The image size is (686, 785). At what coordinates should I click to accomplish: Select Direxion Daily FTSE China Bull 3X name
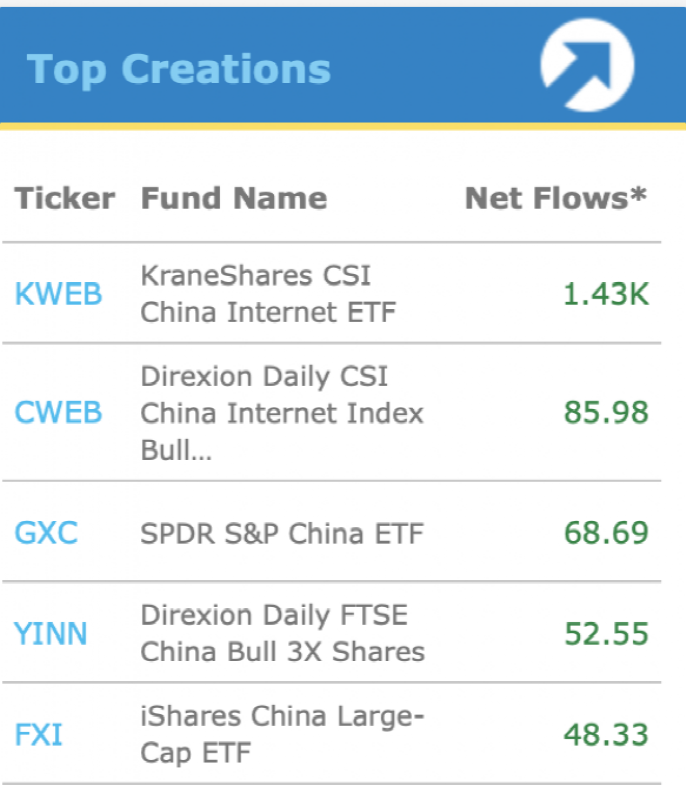(x=282, y=633)
